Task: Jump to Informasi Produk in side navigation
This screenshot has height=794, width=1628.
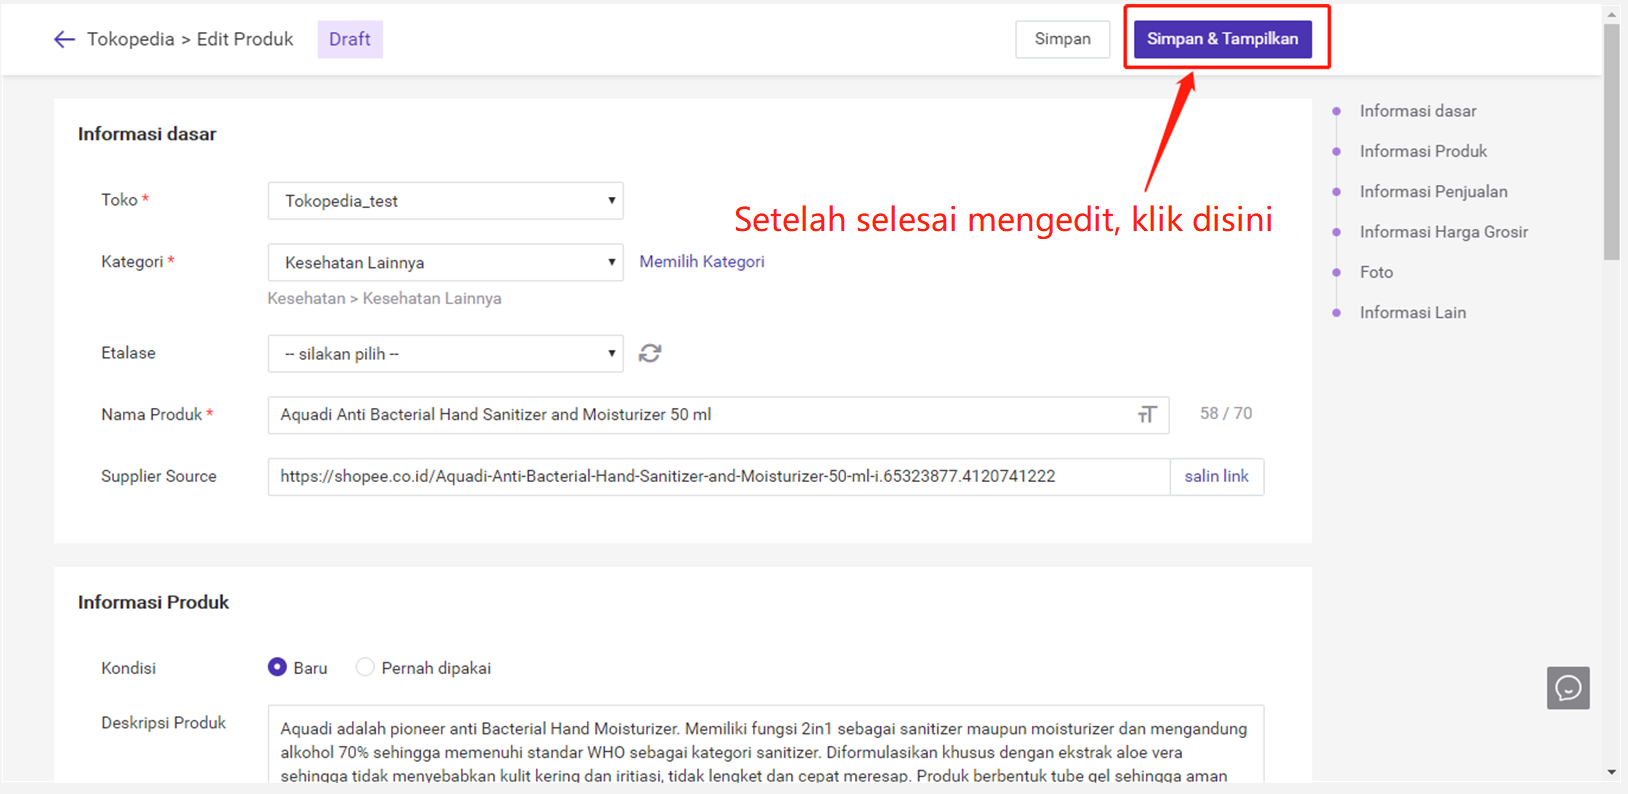Action: tap(1423, 151)
